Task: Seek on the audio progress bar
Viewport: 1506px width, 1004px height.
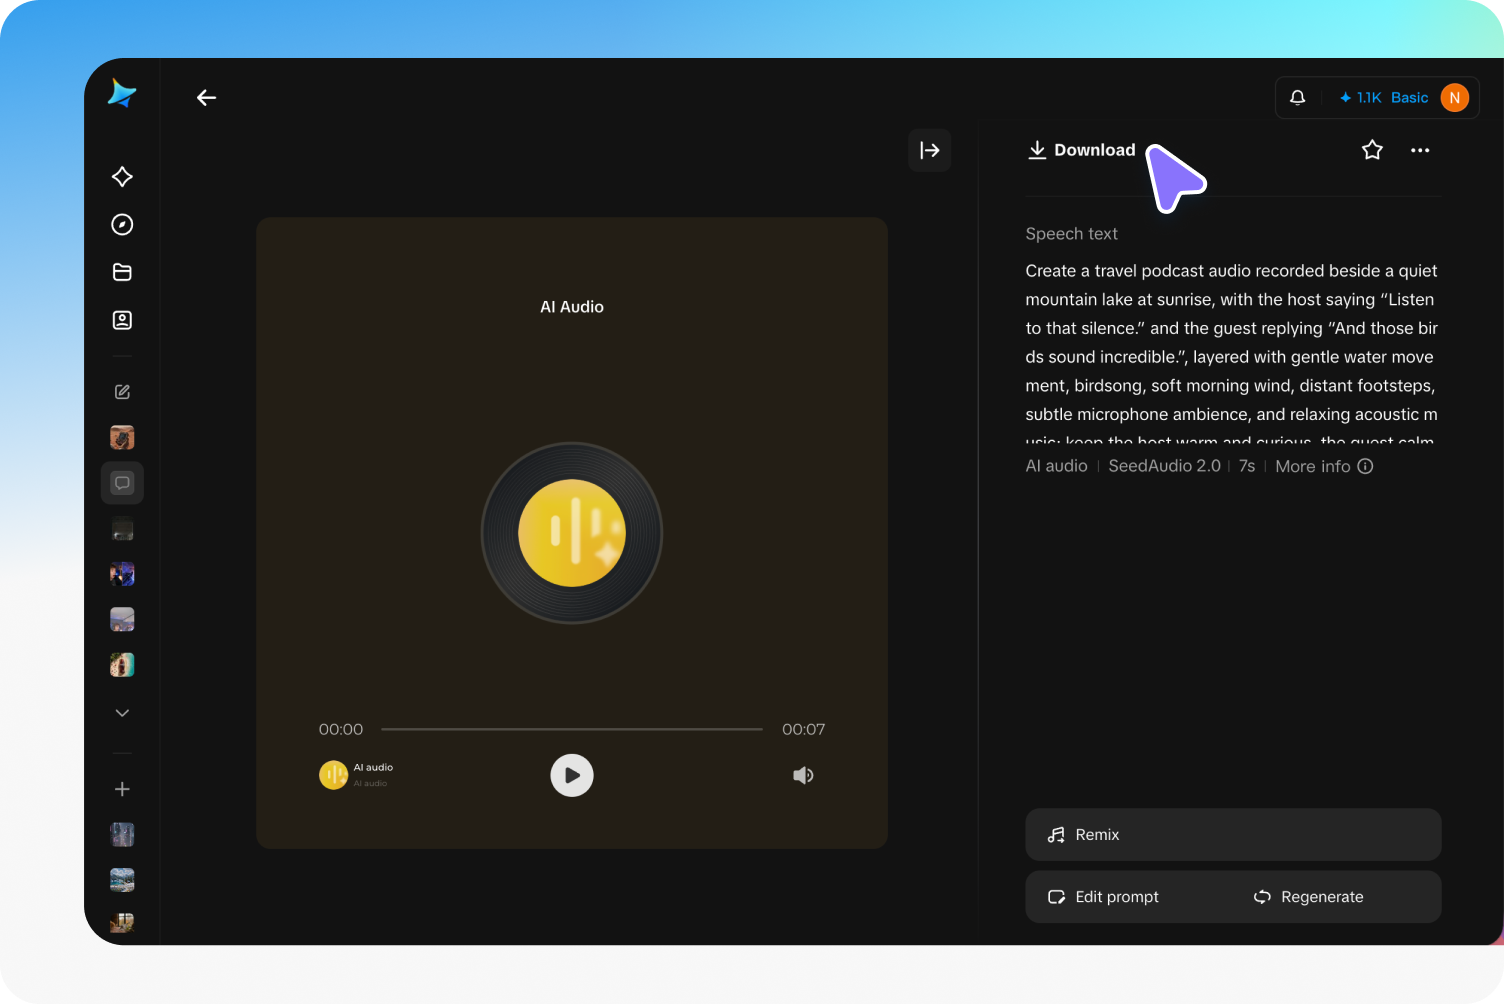Action: click(x=572, y=729)
